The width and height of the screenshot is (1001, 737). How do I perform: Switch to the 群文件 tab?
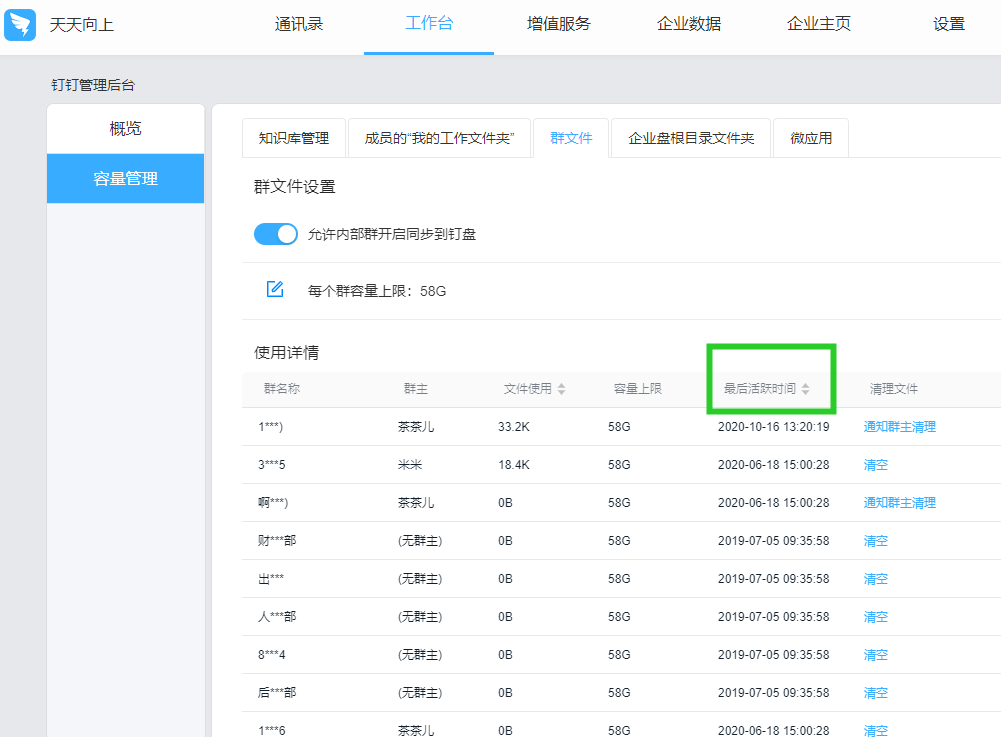pos(571,138)
